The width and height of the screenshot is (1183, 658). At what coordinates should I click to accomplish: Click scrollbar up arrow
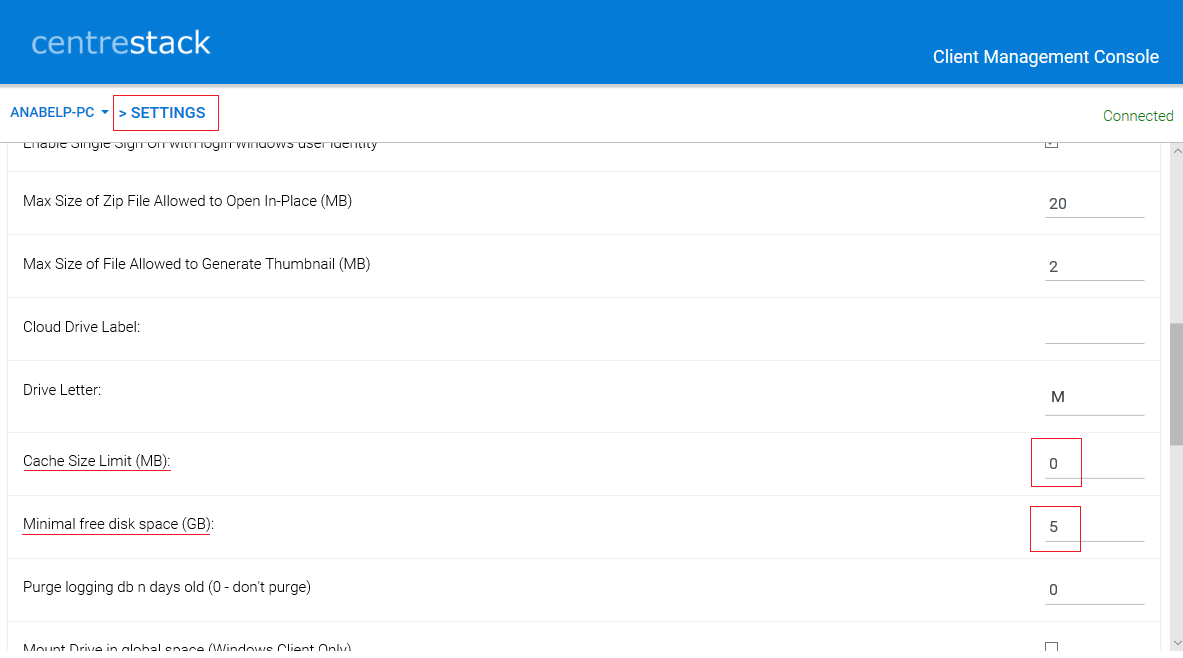(1177, 151)
